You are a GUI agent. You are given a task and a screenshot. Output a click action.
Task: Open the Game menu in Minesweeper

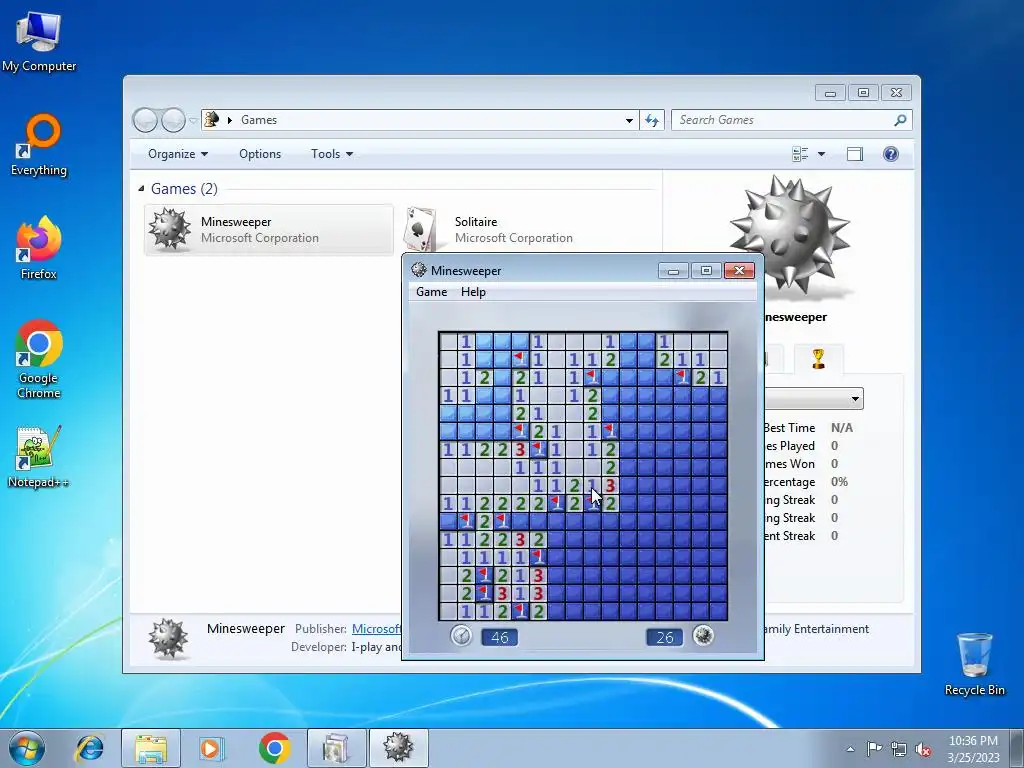point(432,292)
